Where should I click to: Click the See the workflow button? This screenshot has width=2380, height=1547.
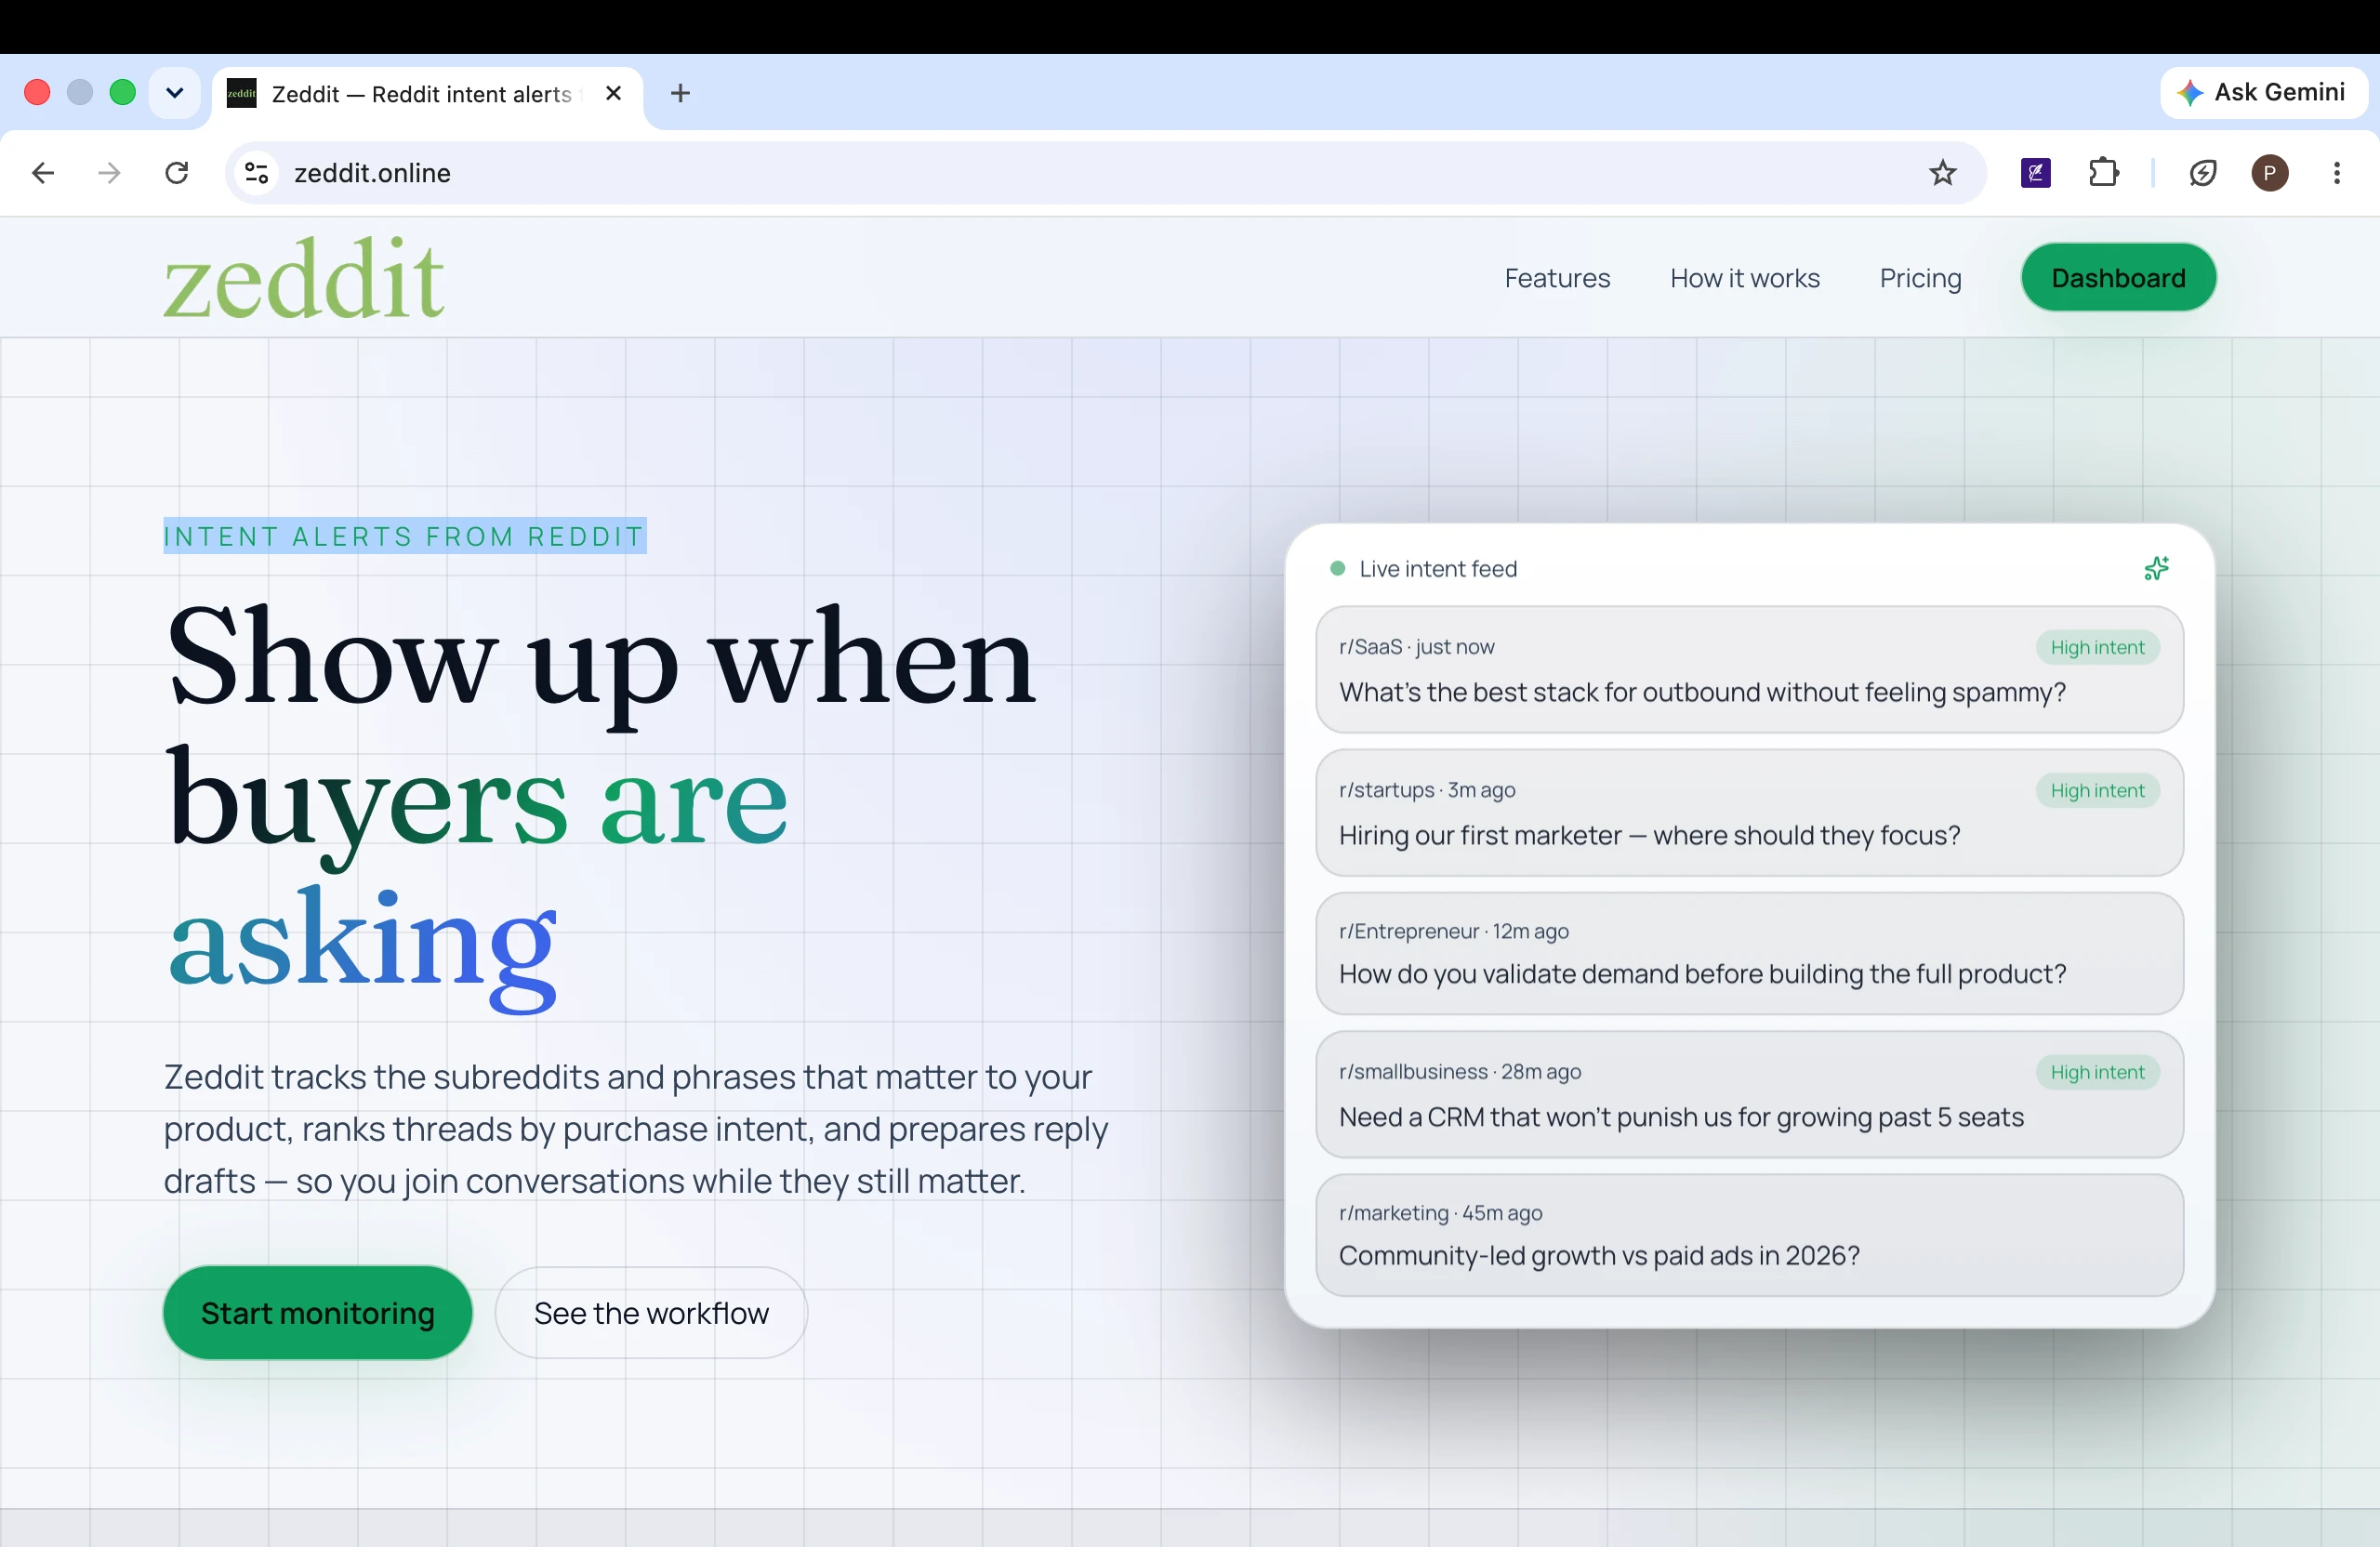tap(651, 1313)
